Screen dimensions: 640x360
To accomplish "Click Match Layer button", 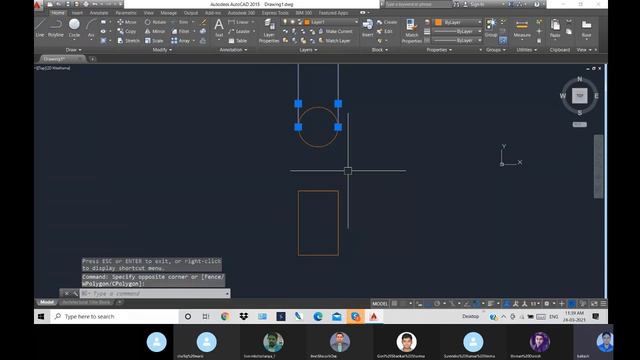I will tap(334, 41).
